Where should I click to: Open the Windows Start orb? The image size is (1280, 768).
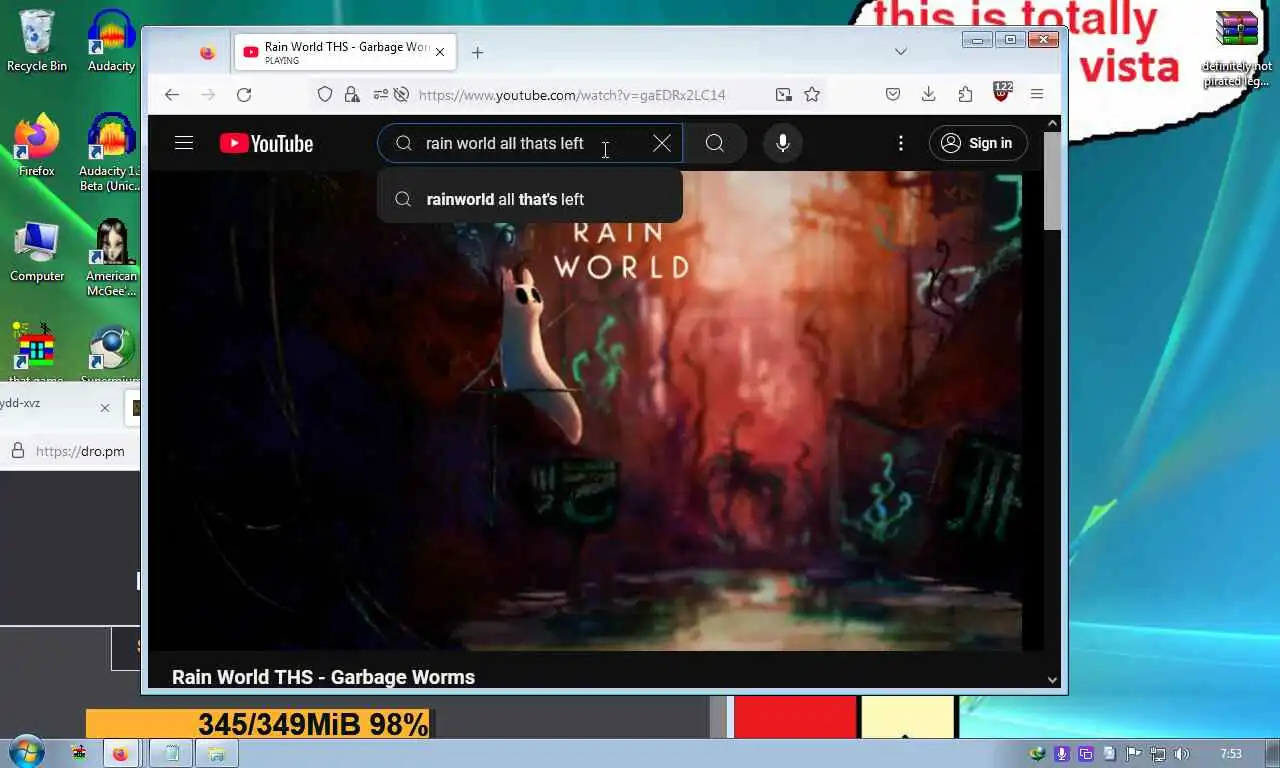[25, 752]
